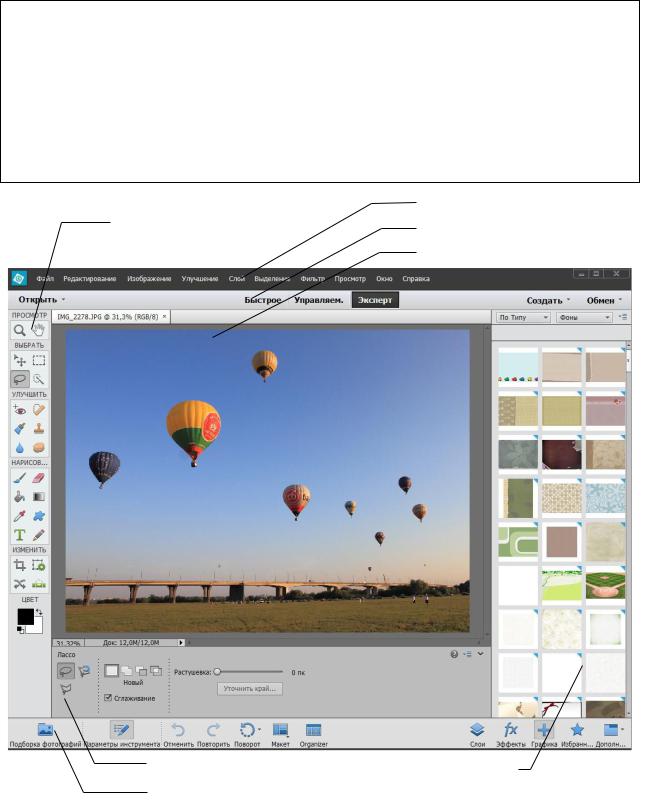The image size is (651, 807).
Task: Select the Rectangular Marquee tool
Action: tap(39, 360)
